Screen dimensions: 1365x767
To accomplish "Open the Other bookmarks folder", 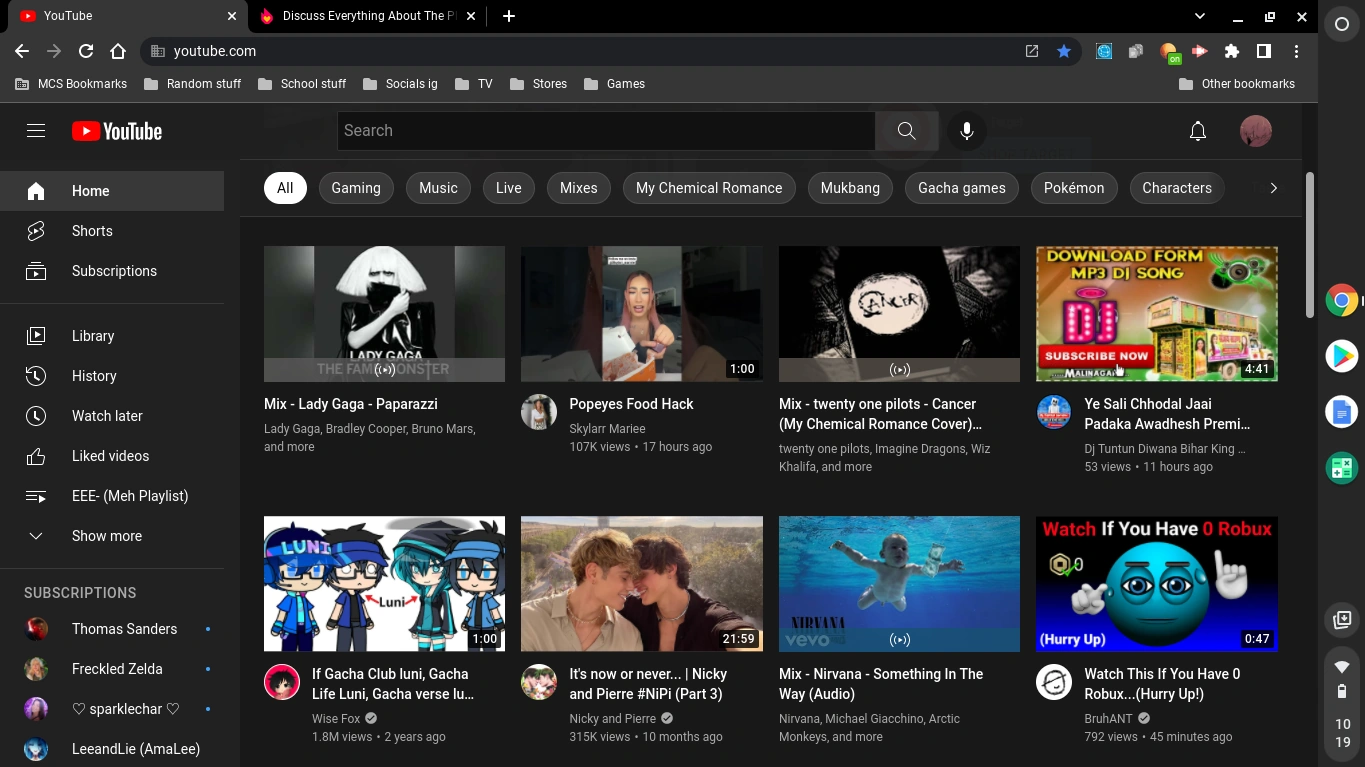I will click(1237, 84).
